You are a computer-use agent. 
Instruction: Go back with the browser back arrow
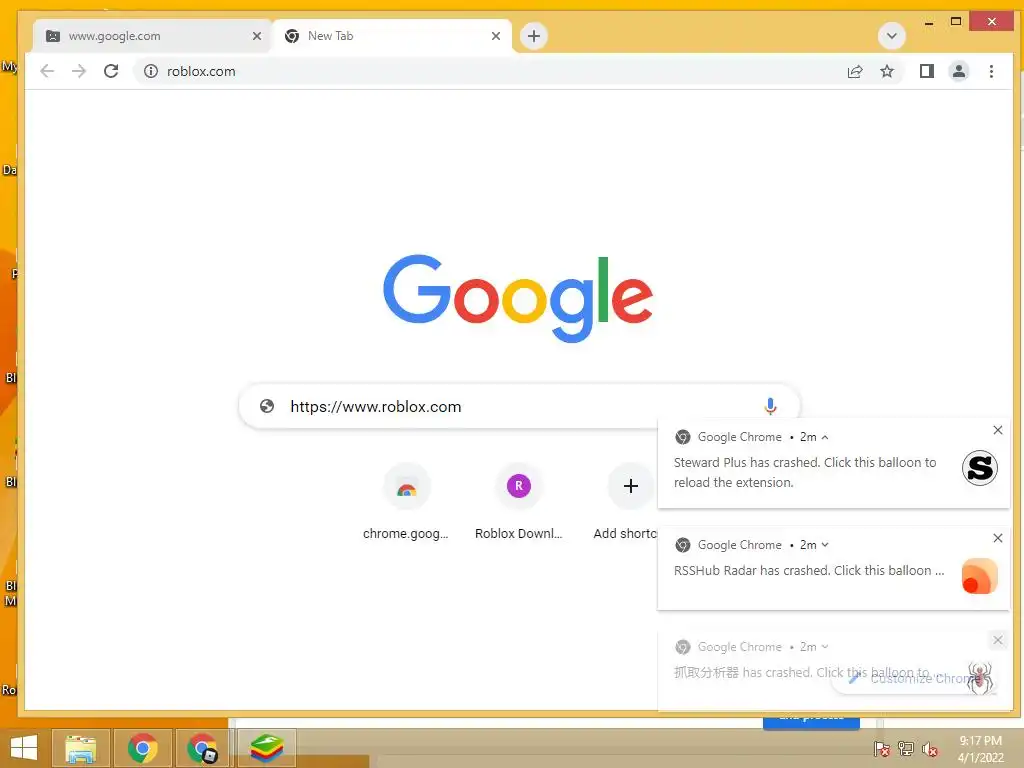point(47,71)
